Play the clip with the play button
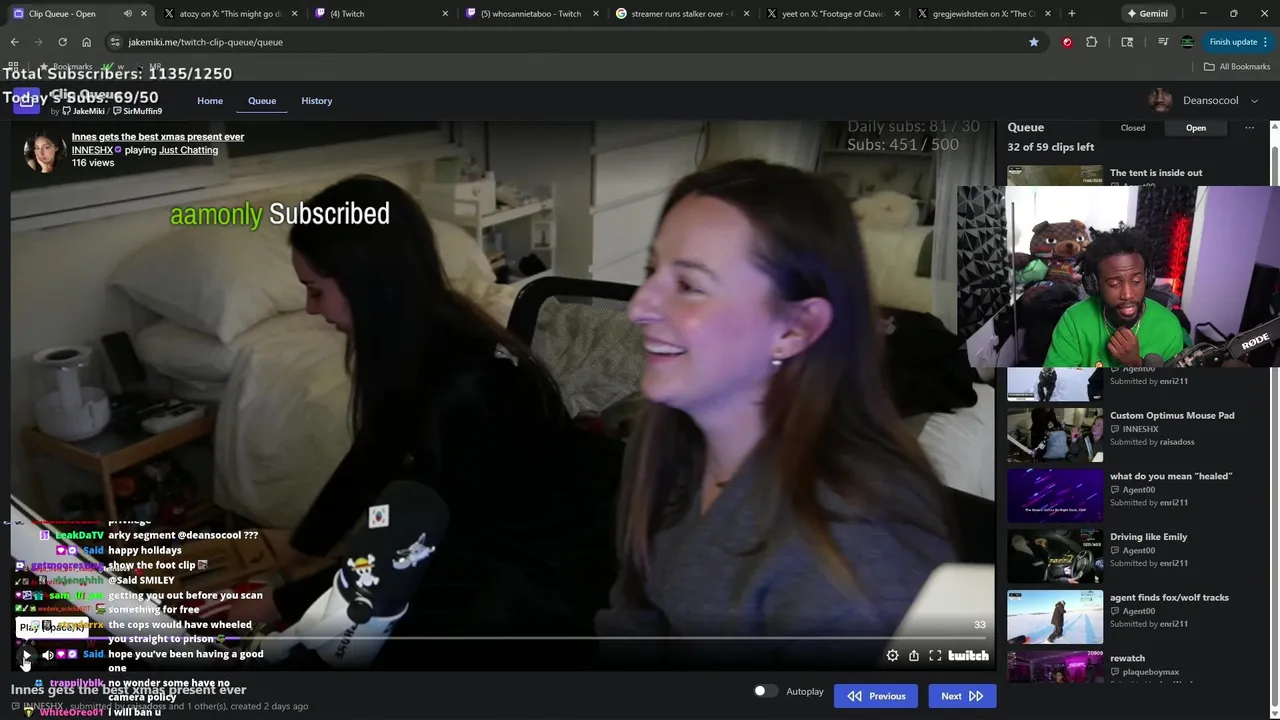1280x720 pixels. 26,656
